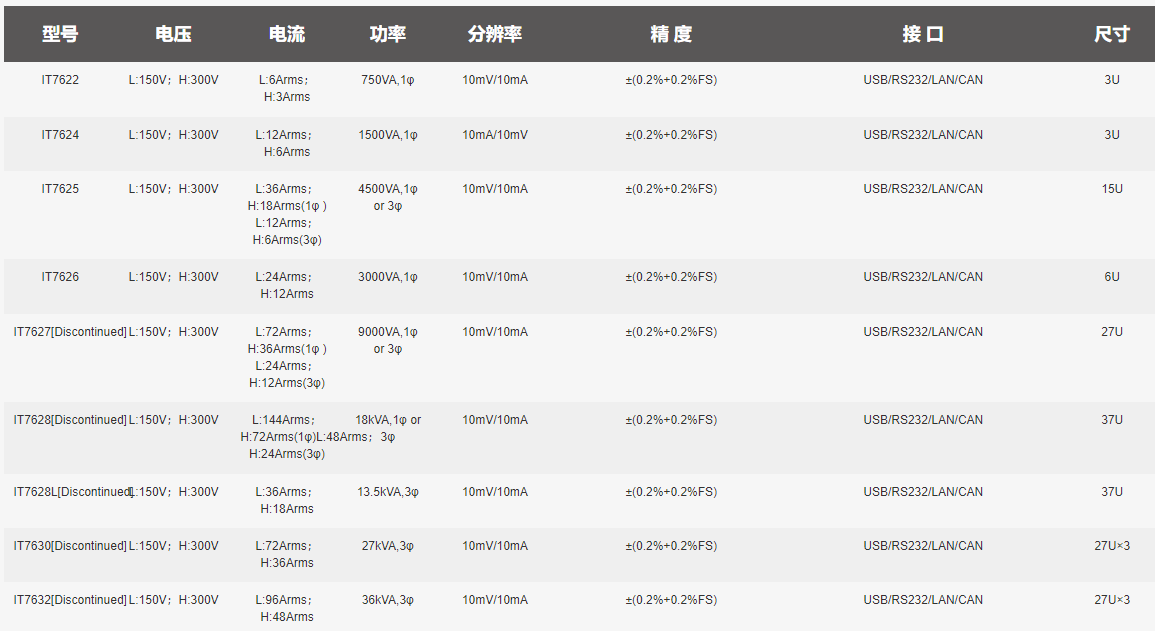Select model "IT7628L[Discontinued]"
This screenshot has width=1155, height=631.
tap(73, 492)
